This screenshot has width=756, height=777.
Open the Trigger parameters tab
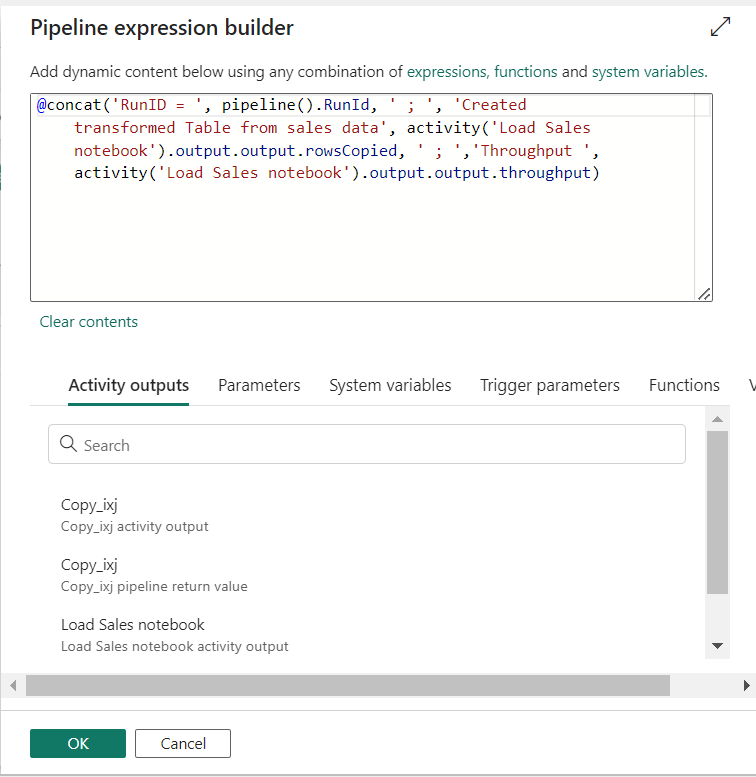[550, 386]
